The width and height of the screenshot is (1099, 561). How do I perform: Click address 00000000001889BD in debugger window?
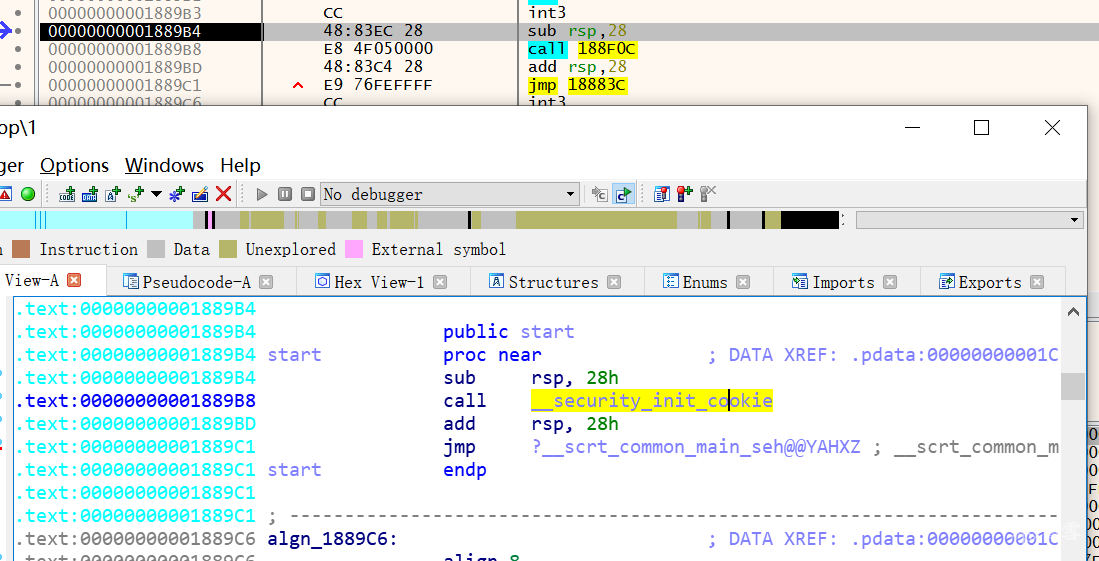[125, 67]
